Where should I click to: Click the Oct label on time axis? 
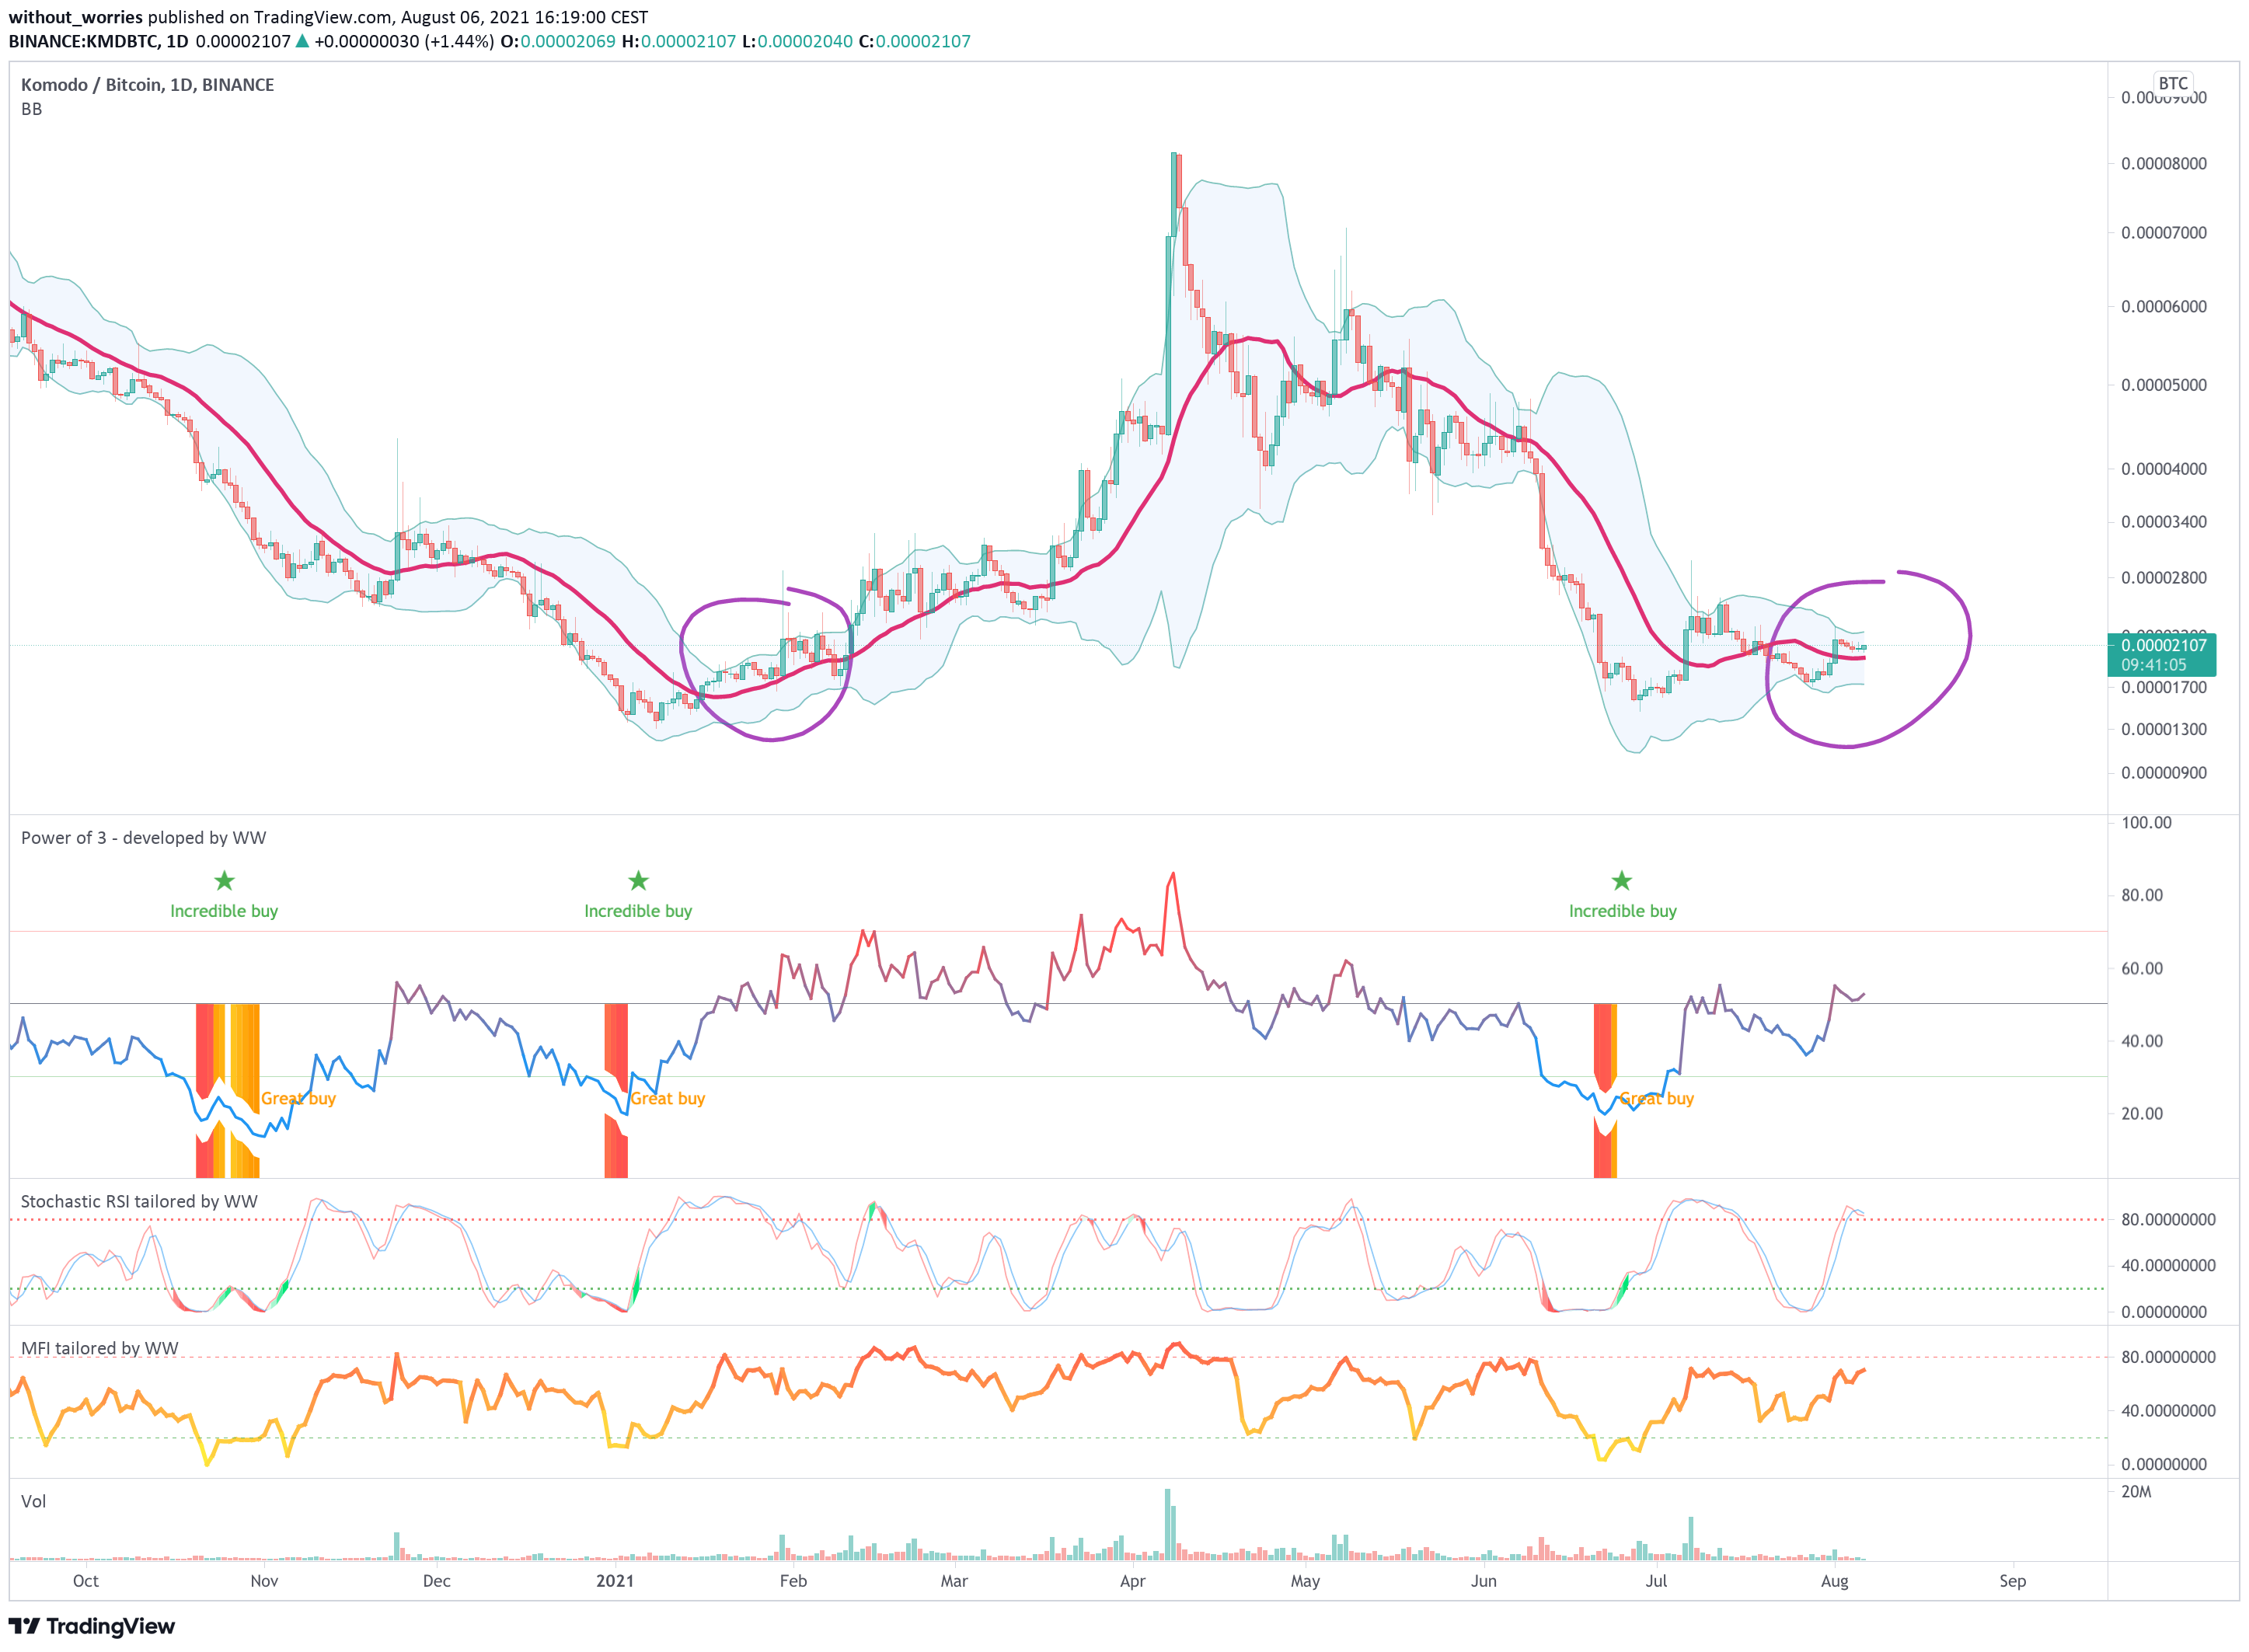(86, 1581)
